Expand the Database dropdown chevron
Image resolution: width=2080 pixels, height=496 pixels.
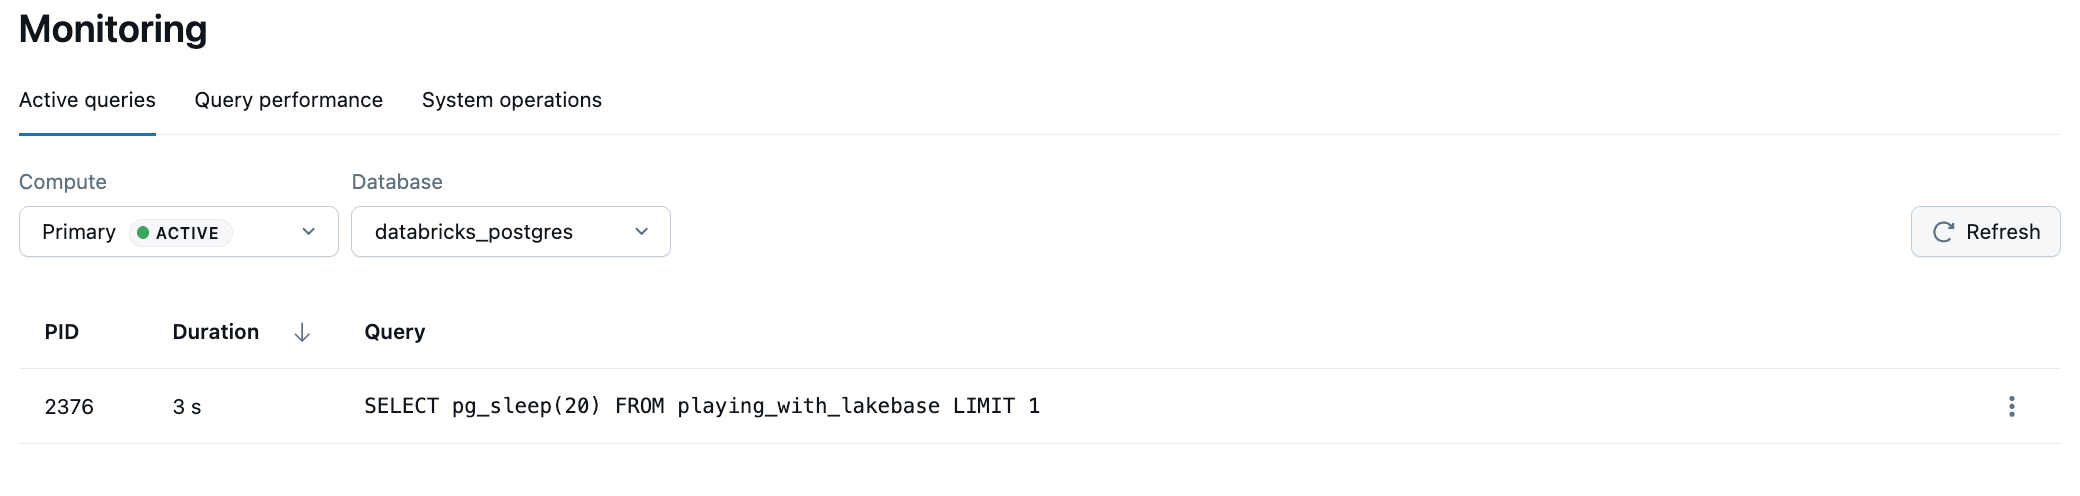[641, 232]
